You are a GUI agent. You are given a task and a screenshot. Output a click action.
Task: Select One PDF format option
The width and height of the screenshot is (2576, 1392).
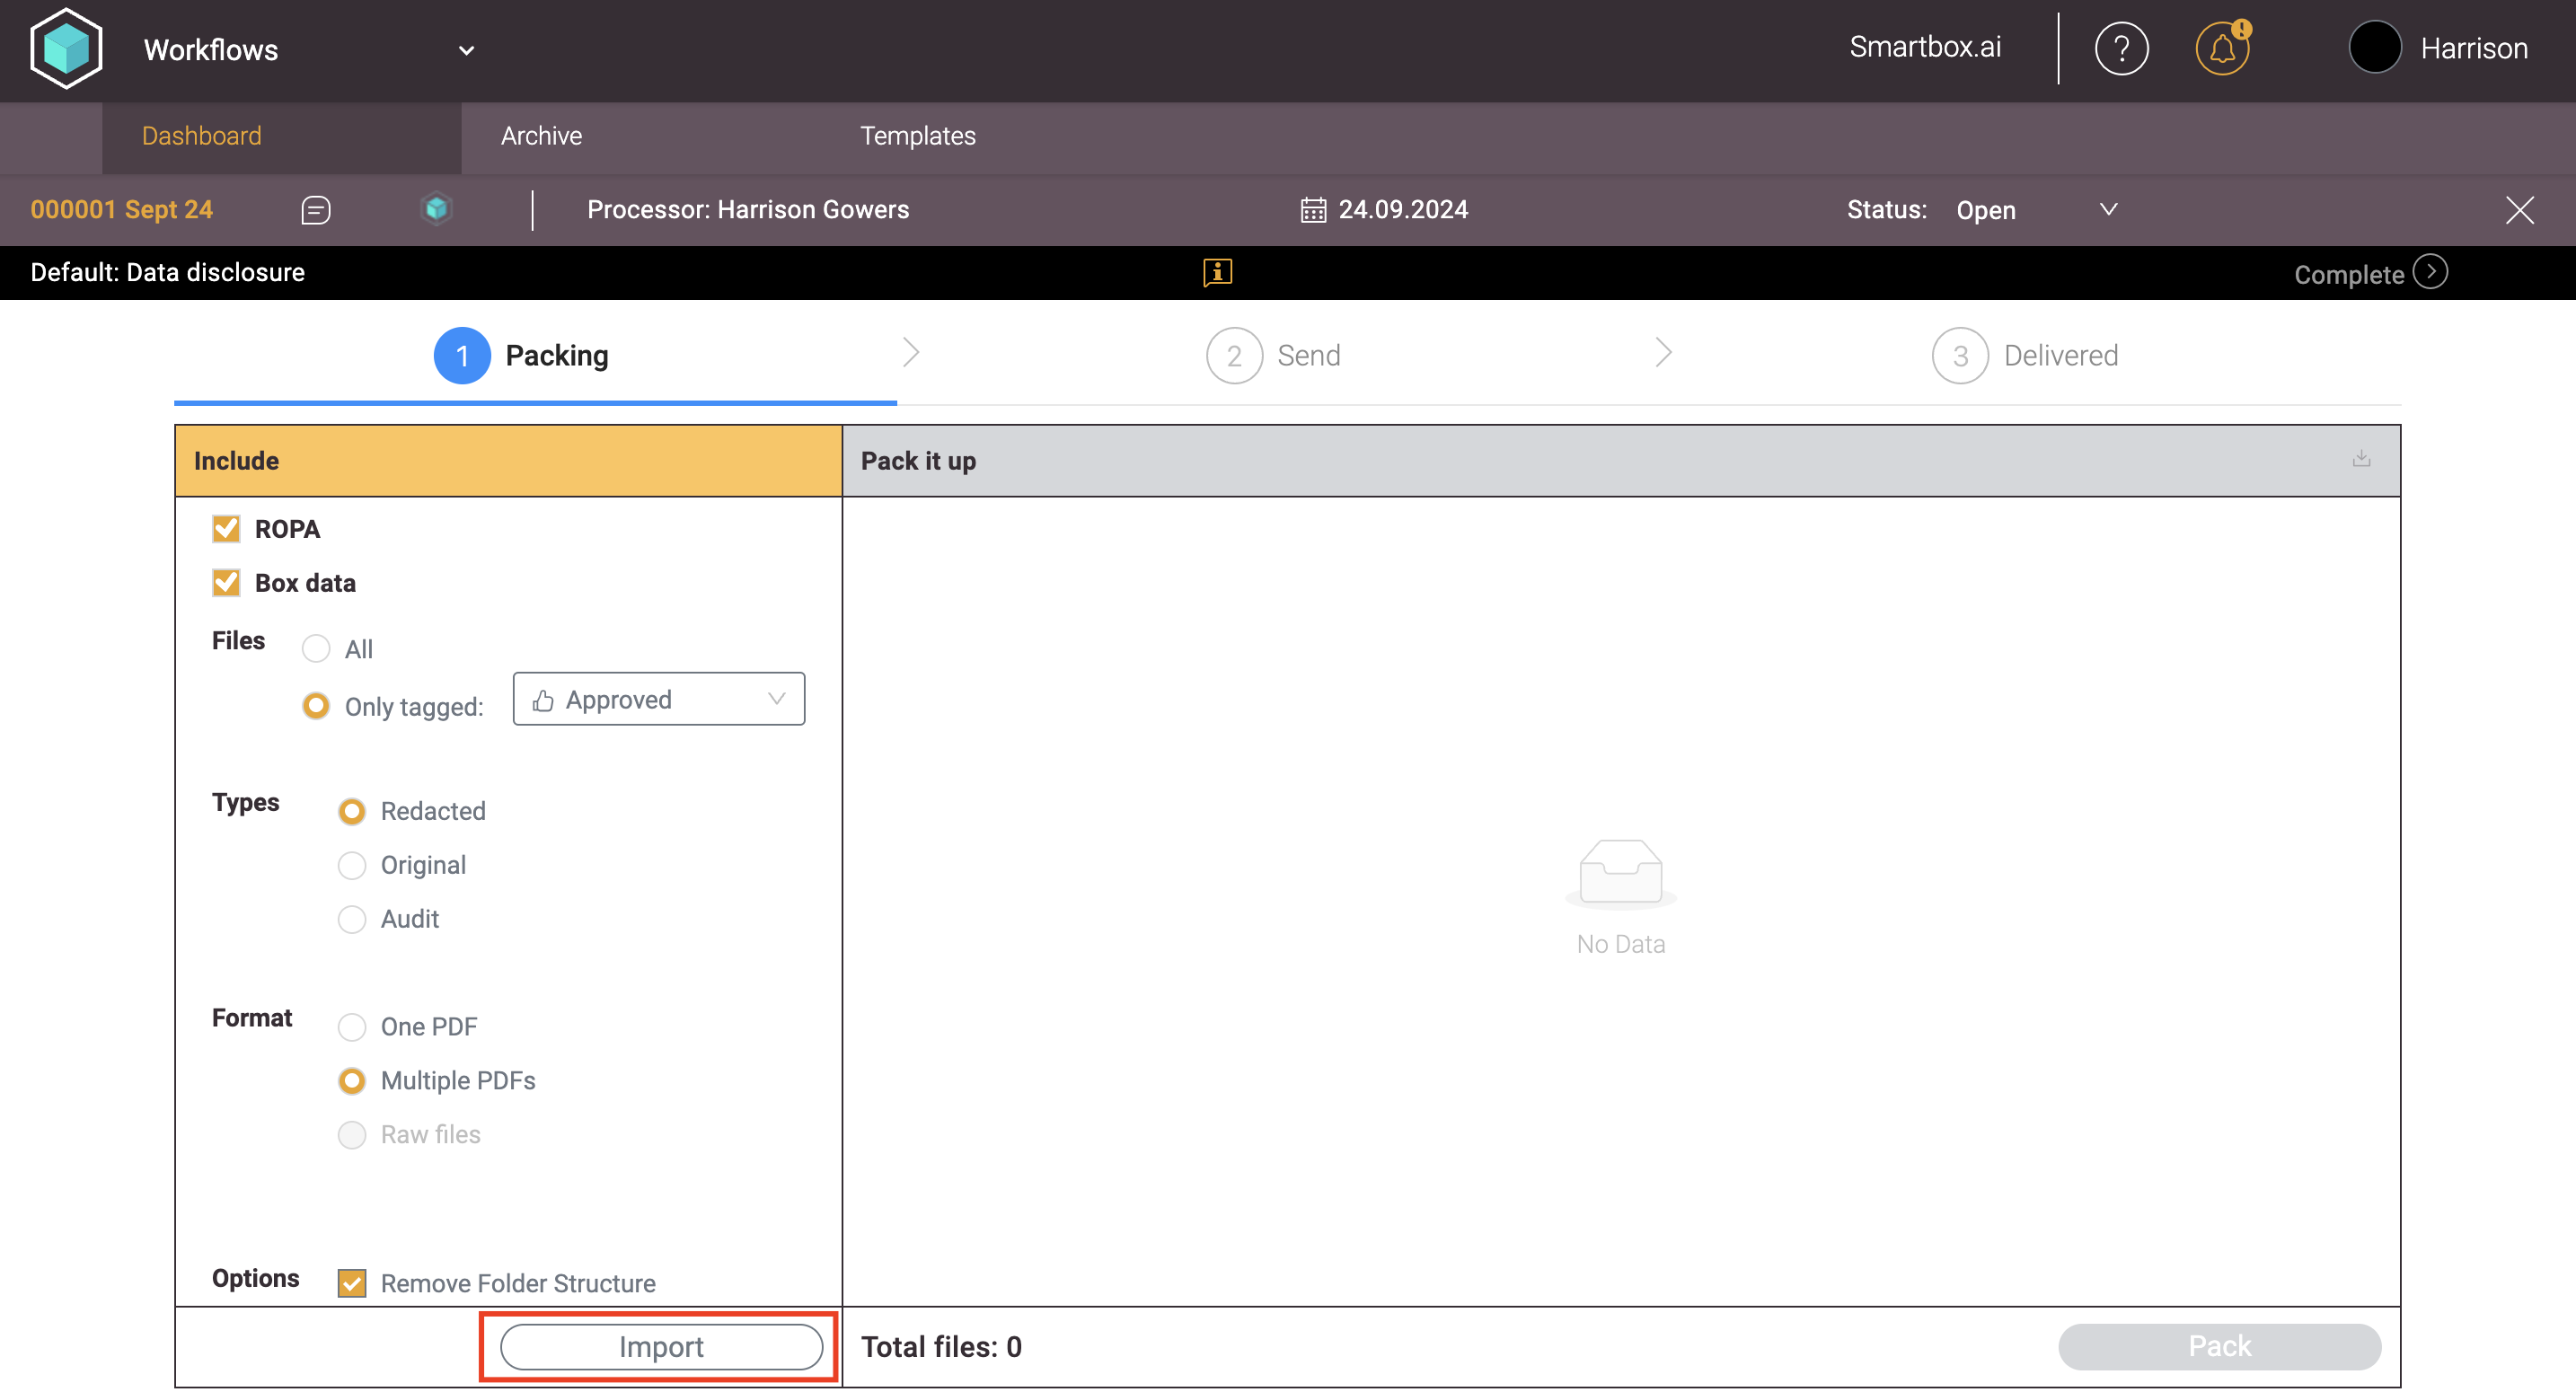coord(352,1027)
